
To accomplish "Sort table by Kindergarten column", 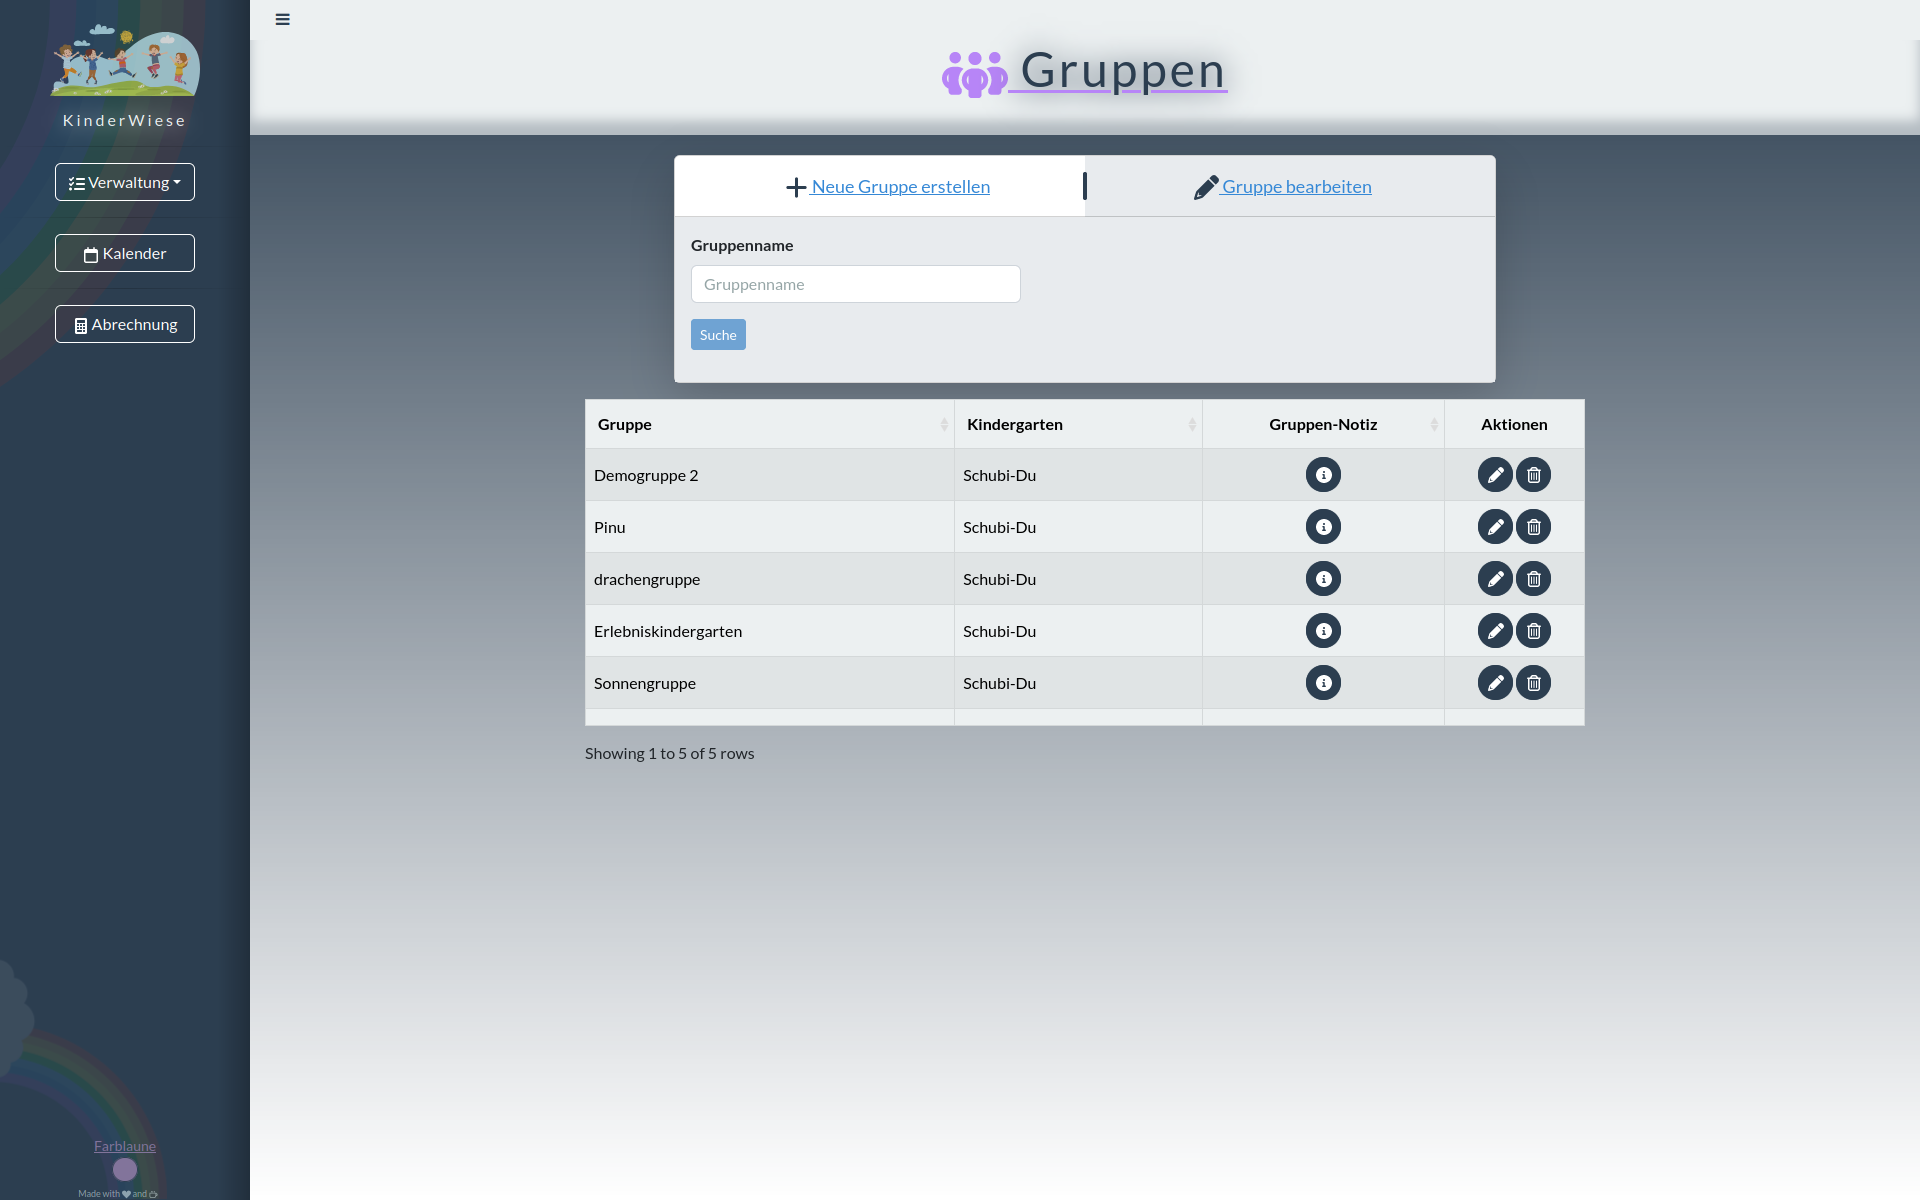I will (x=1078, y=424).
